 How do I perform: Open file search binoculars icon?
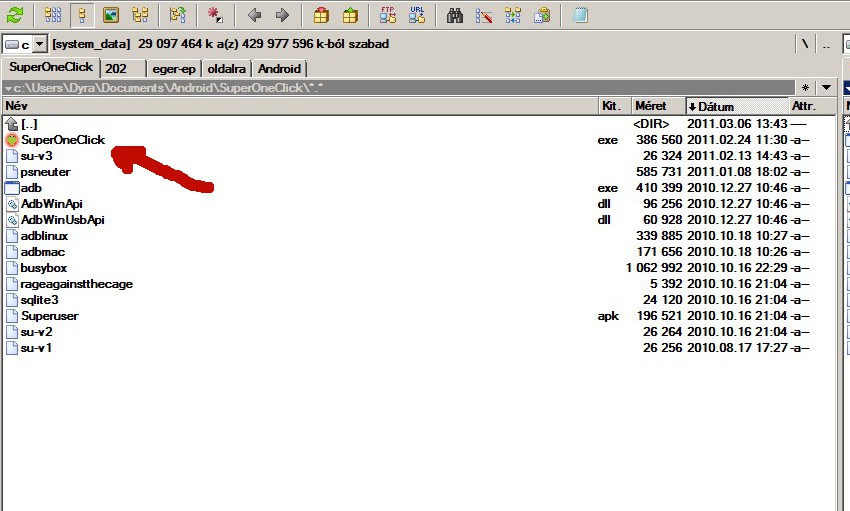(455, 15)
